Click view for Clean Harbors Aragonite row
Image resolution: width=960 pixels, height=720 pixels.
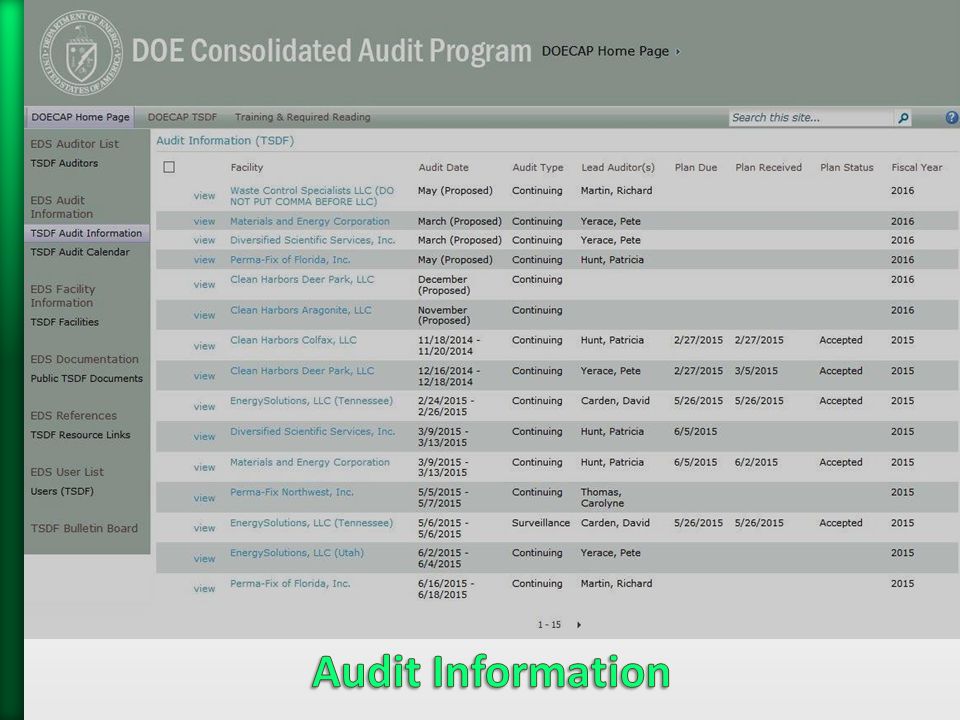[x=204, y=315]
